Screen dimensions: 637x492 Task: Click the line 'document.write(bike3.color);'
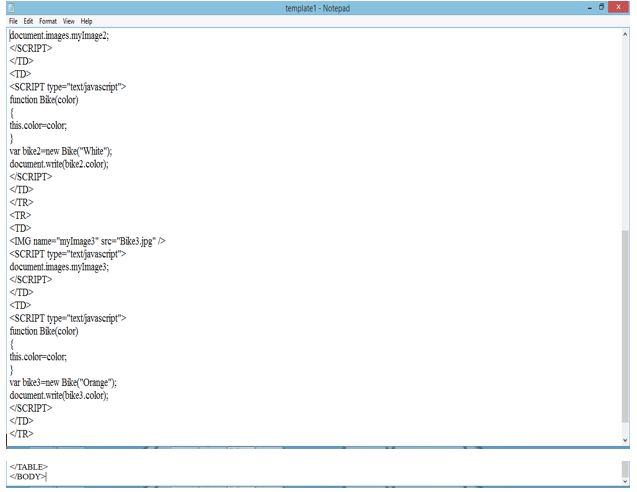[59, 395]
